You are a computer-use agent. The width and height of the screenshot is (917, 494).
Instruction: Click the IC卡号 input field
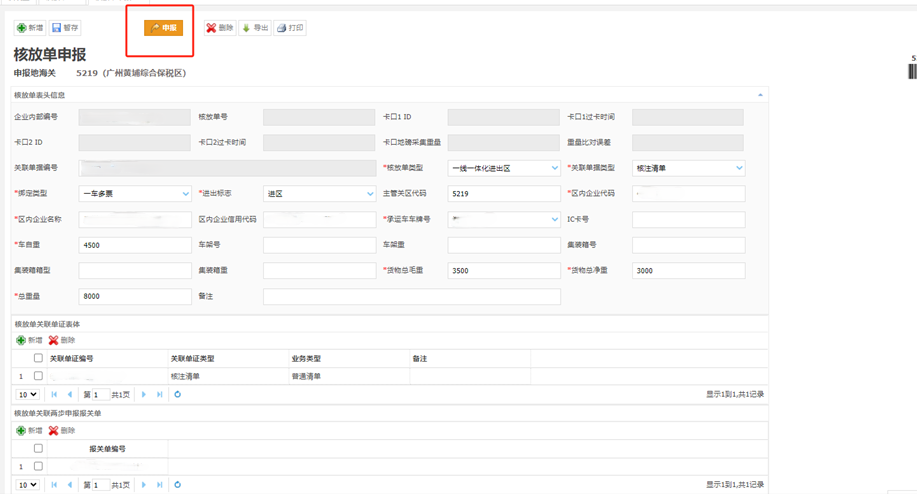pyautogui.click(x=688, y=219)
